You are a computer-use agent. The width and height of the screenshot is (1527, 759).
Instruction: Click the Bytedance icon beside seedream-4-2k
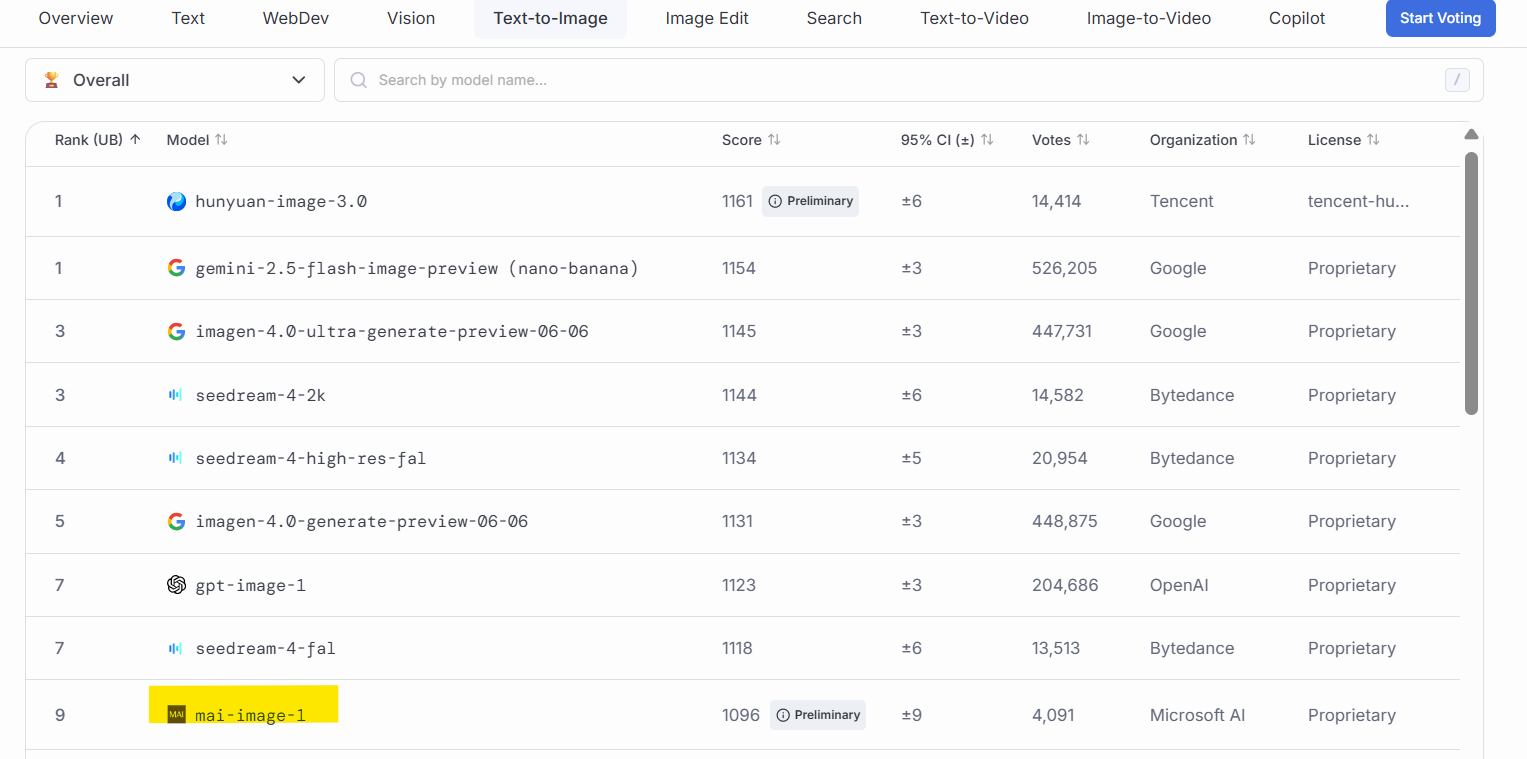[176, 395]
